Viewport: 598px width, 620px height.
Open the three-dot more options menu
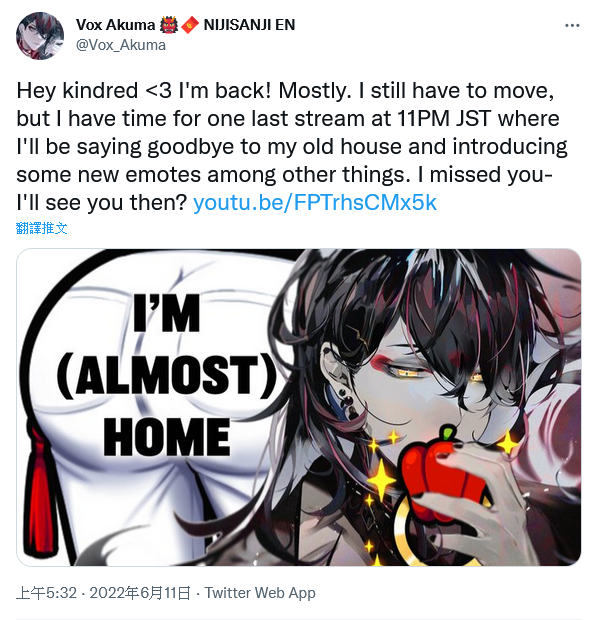572,26
